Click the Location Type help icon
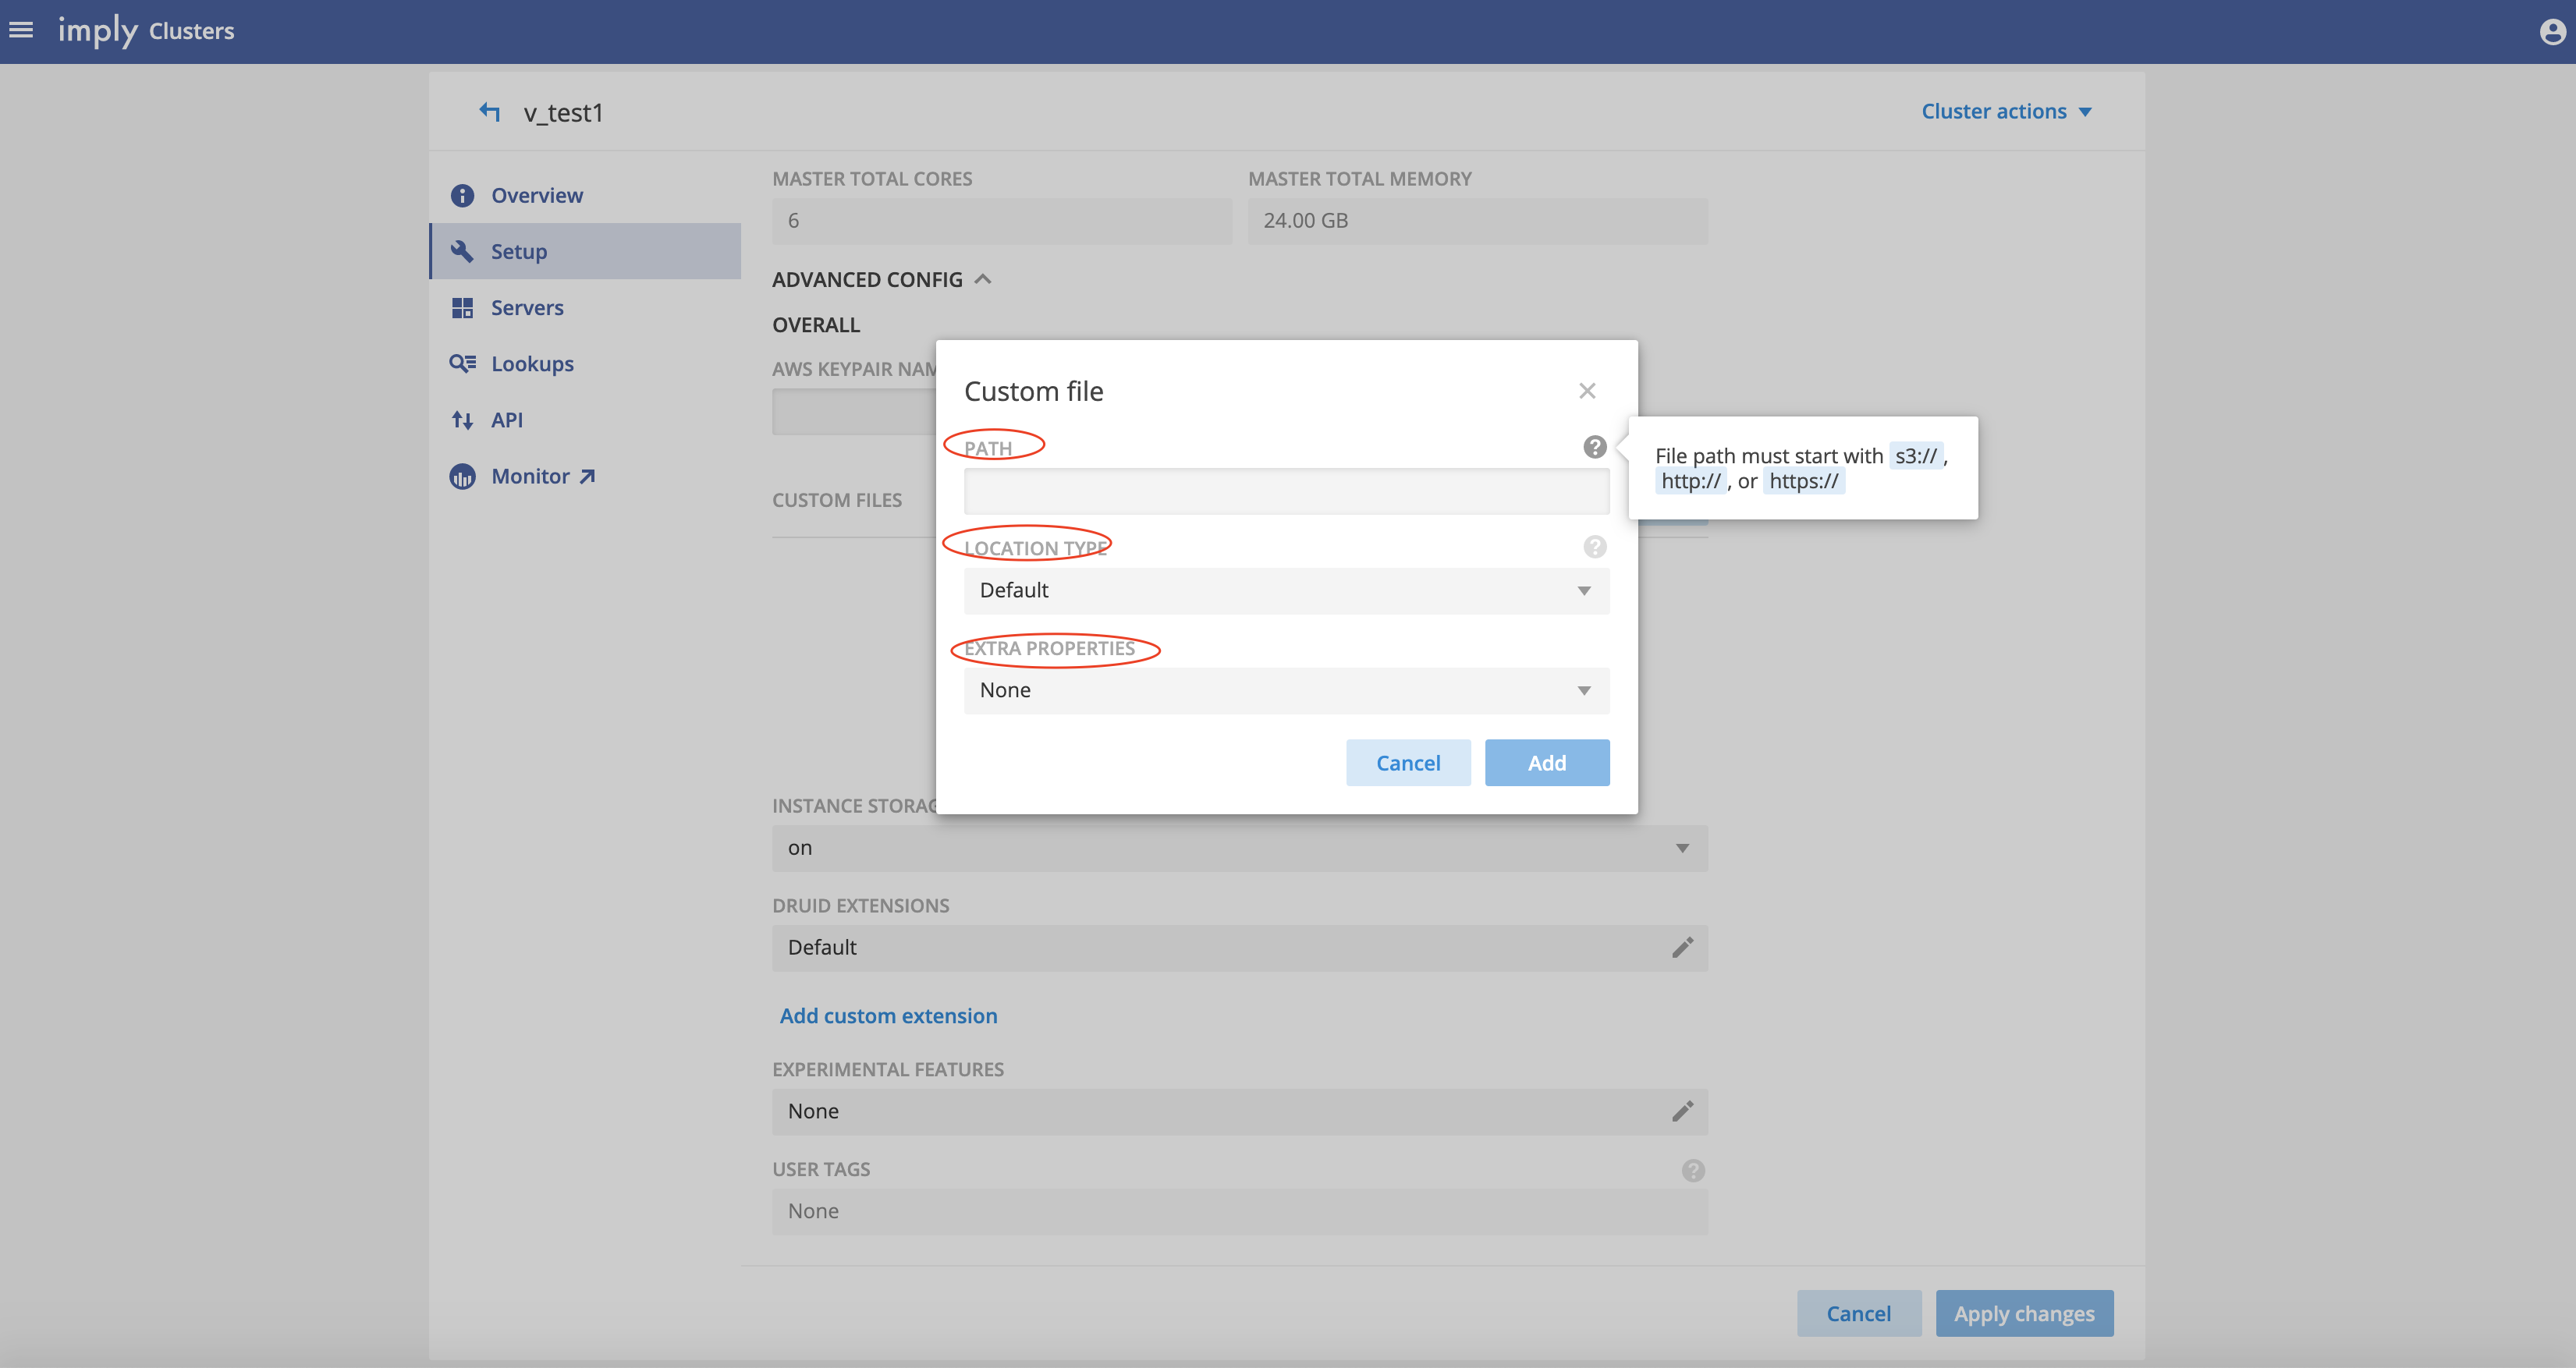This screenshot has height=1368, width=2576. [x=1595, y=547]
